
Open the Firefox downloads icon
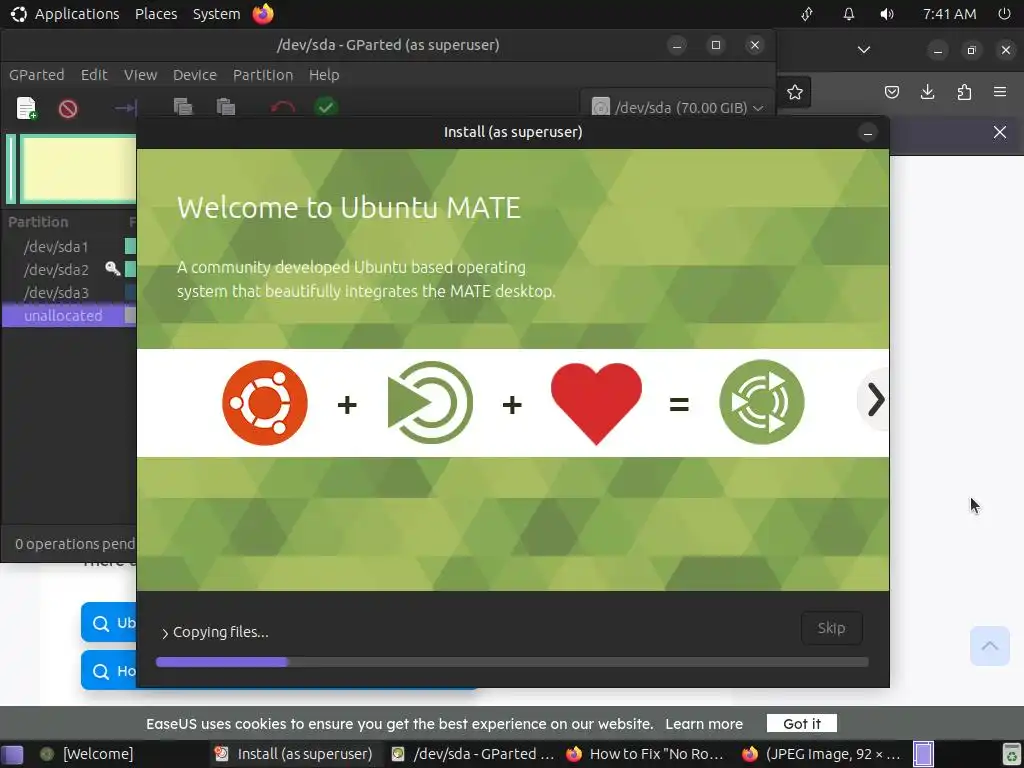pyautogui.click(x=927, y=92)
